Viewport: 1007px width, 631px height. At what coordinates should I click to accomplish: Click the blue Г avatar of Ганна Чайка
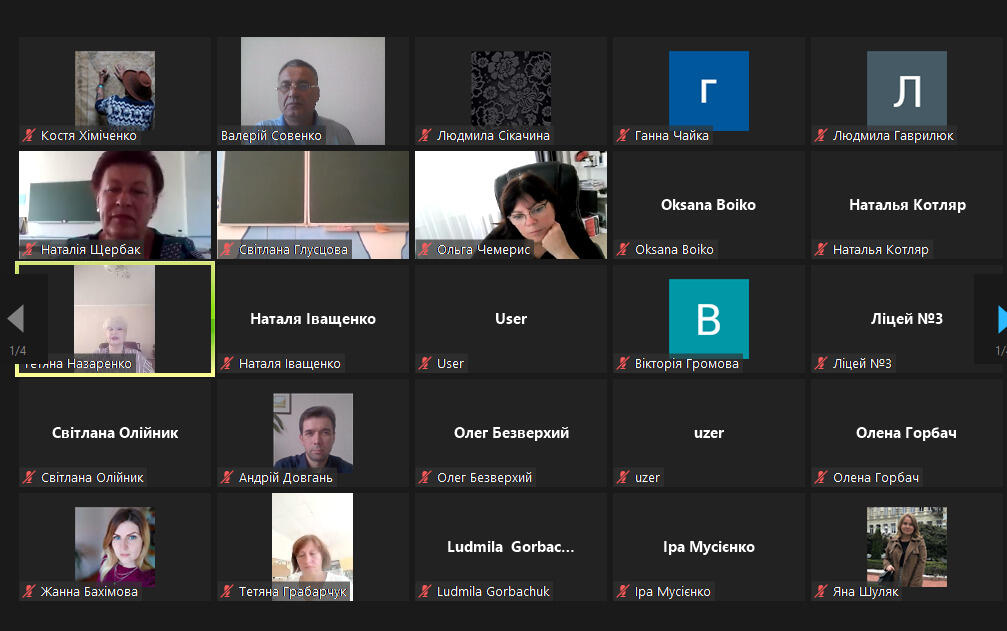pyautogui.click(x=708, y=91)
